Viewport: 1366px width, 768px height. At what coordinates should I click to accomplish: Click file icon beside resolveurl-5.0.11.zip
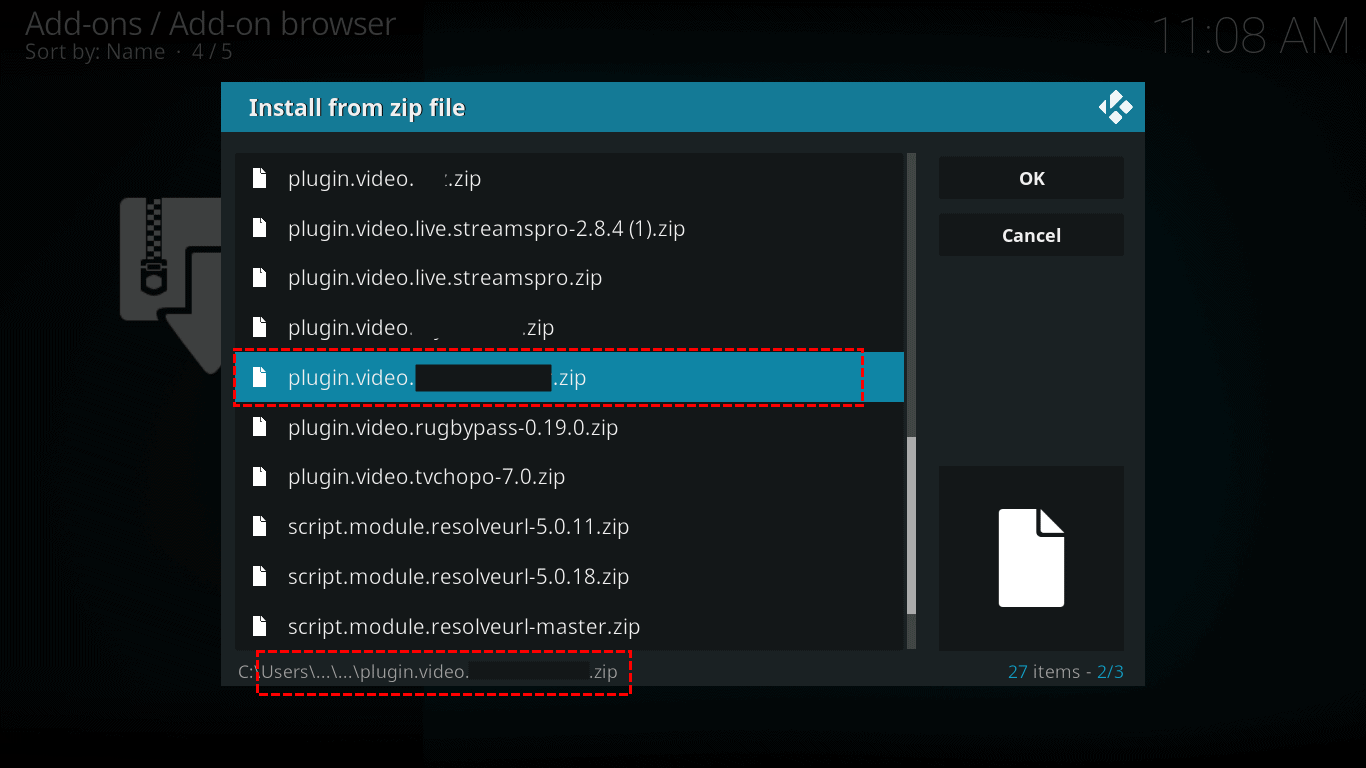click(260, 527)
